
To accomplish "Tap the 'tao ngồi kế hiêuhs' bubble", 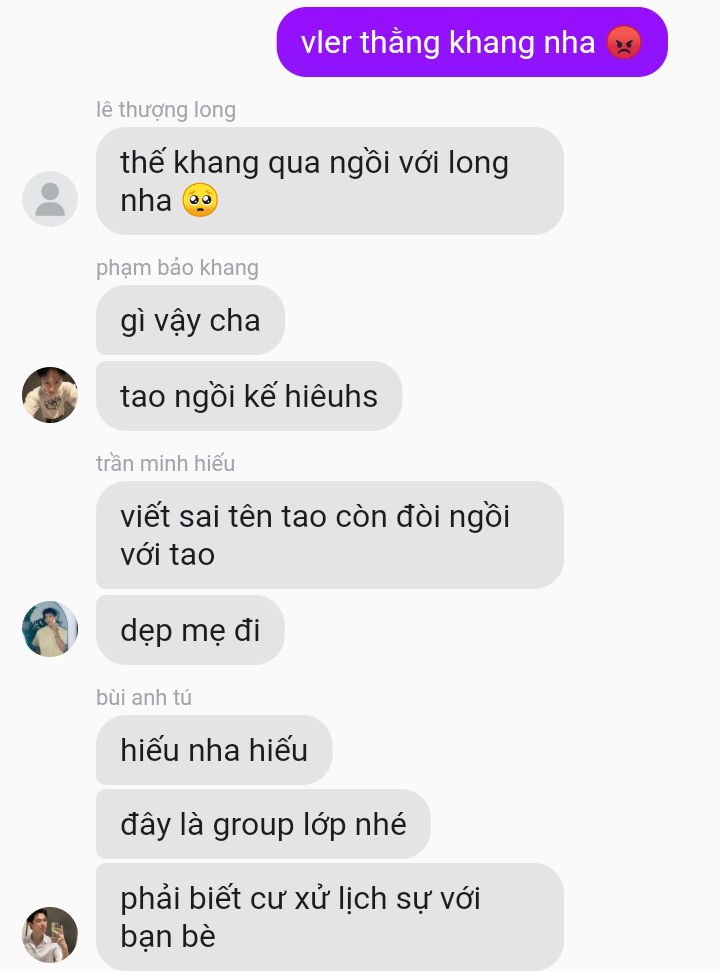I will click(249, 396).
